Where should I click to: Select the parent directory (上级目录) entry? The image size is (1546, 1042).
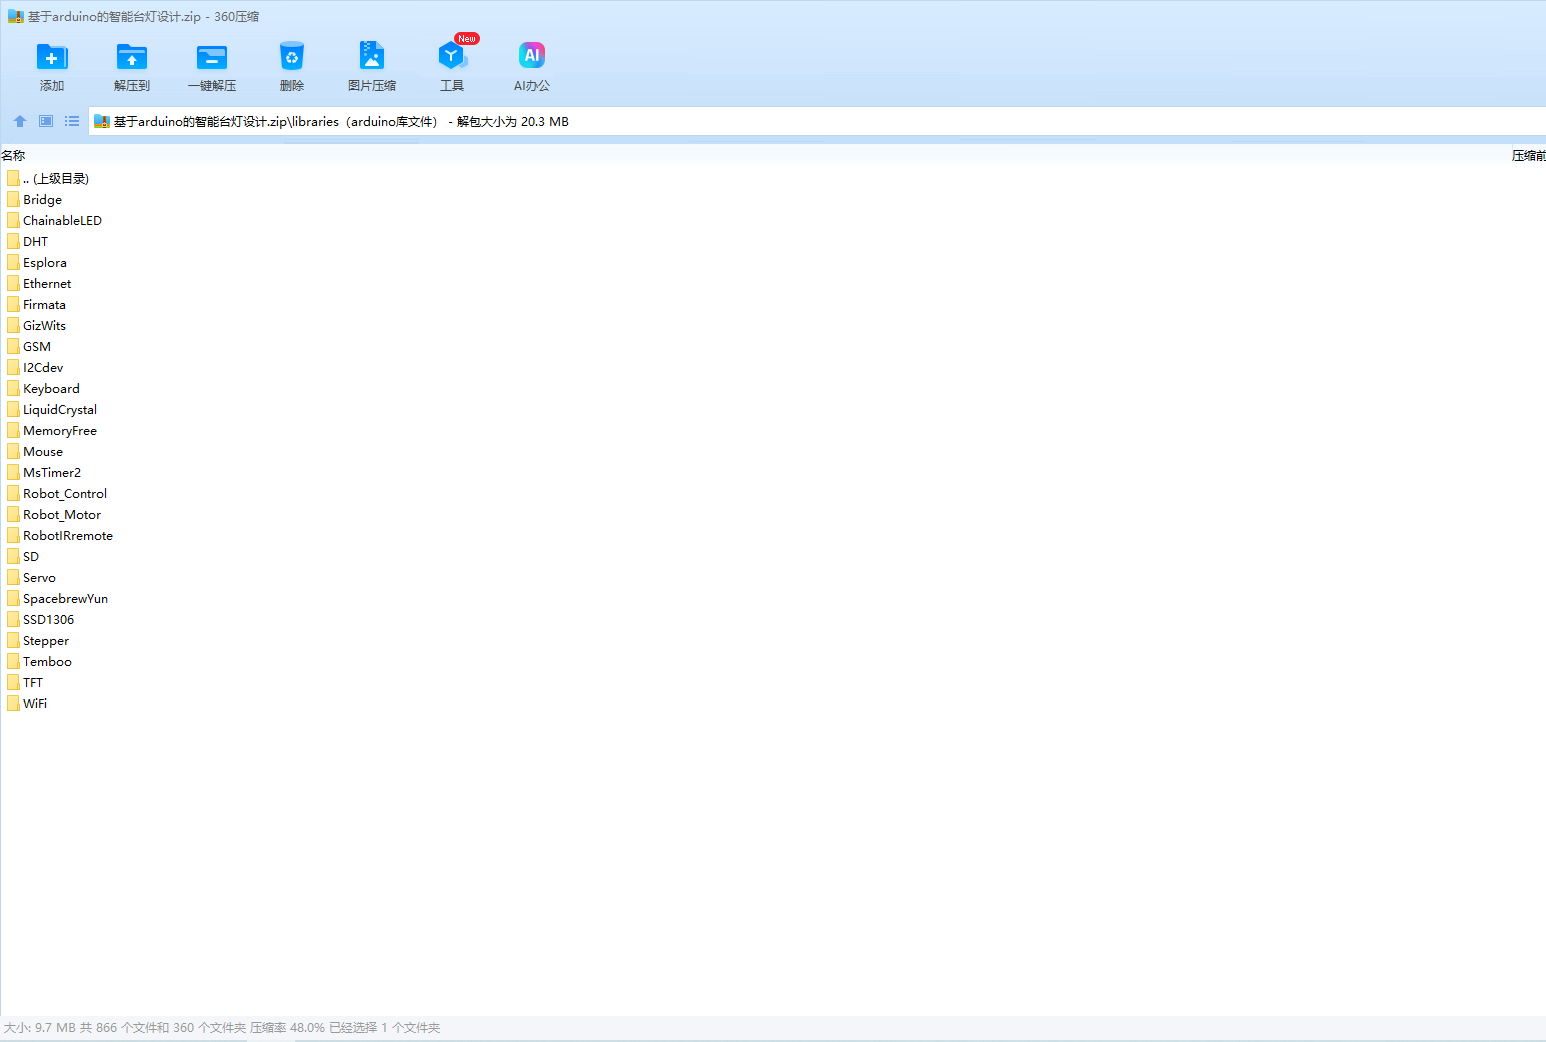[55, 179]
